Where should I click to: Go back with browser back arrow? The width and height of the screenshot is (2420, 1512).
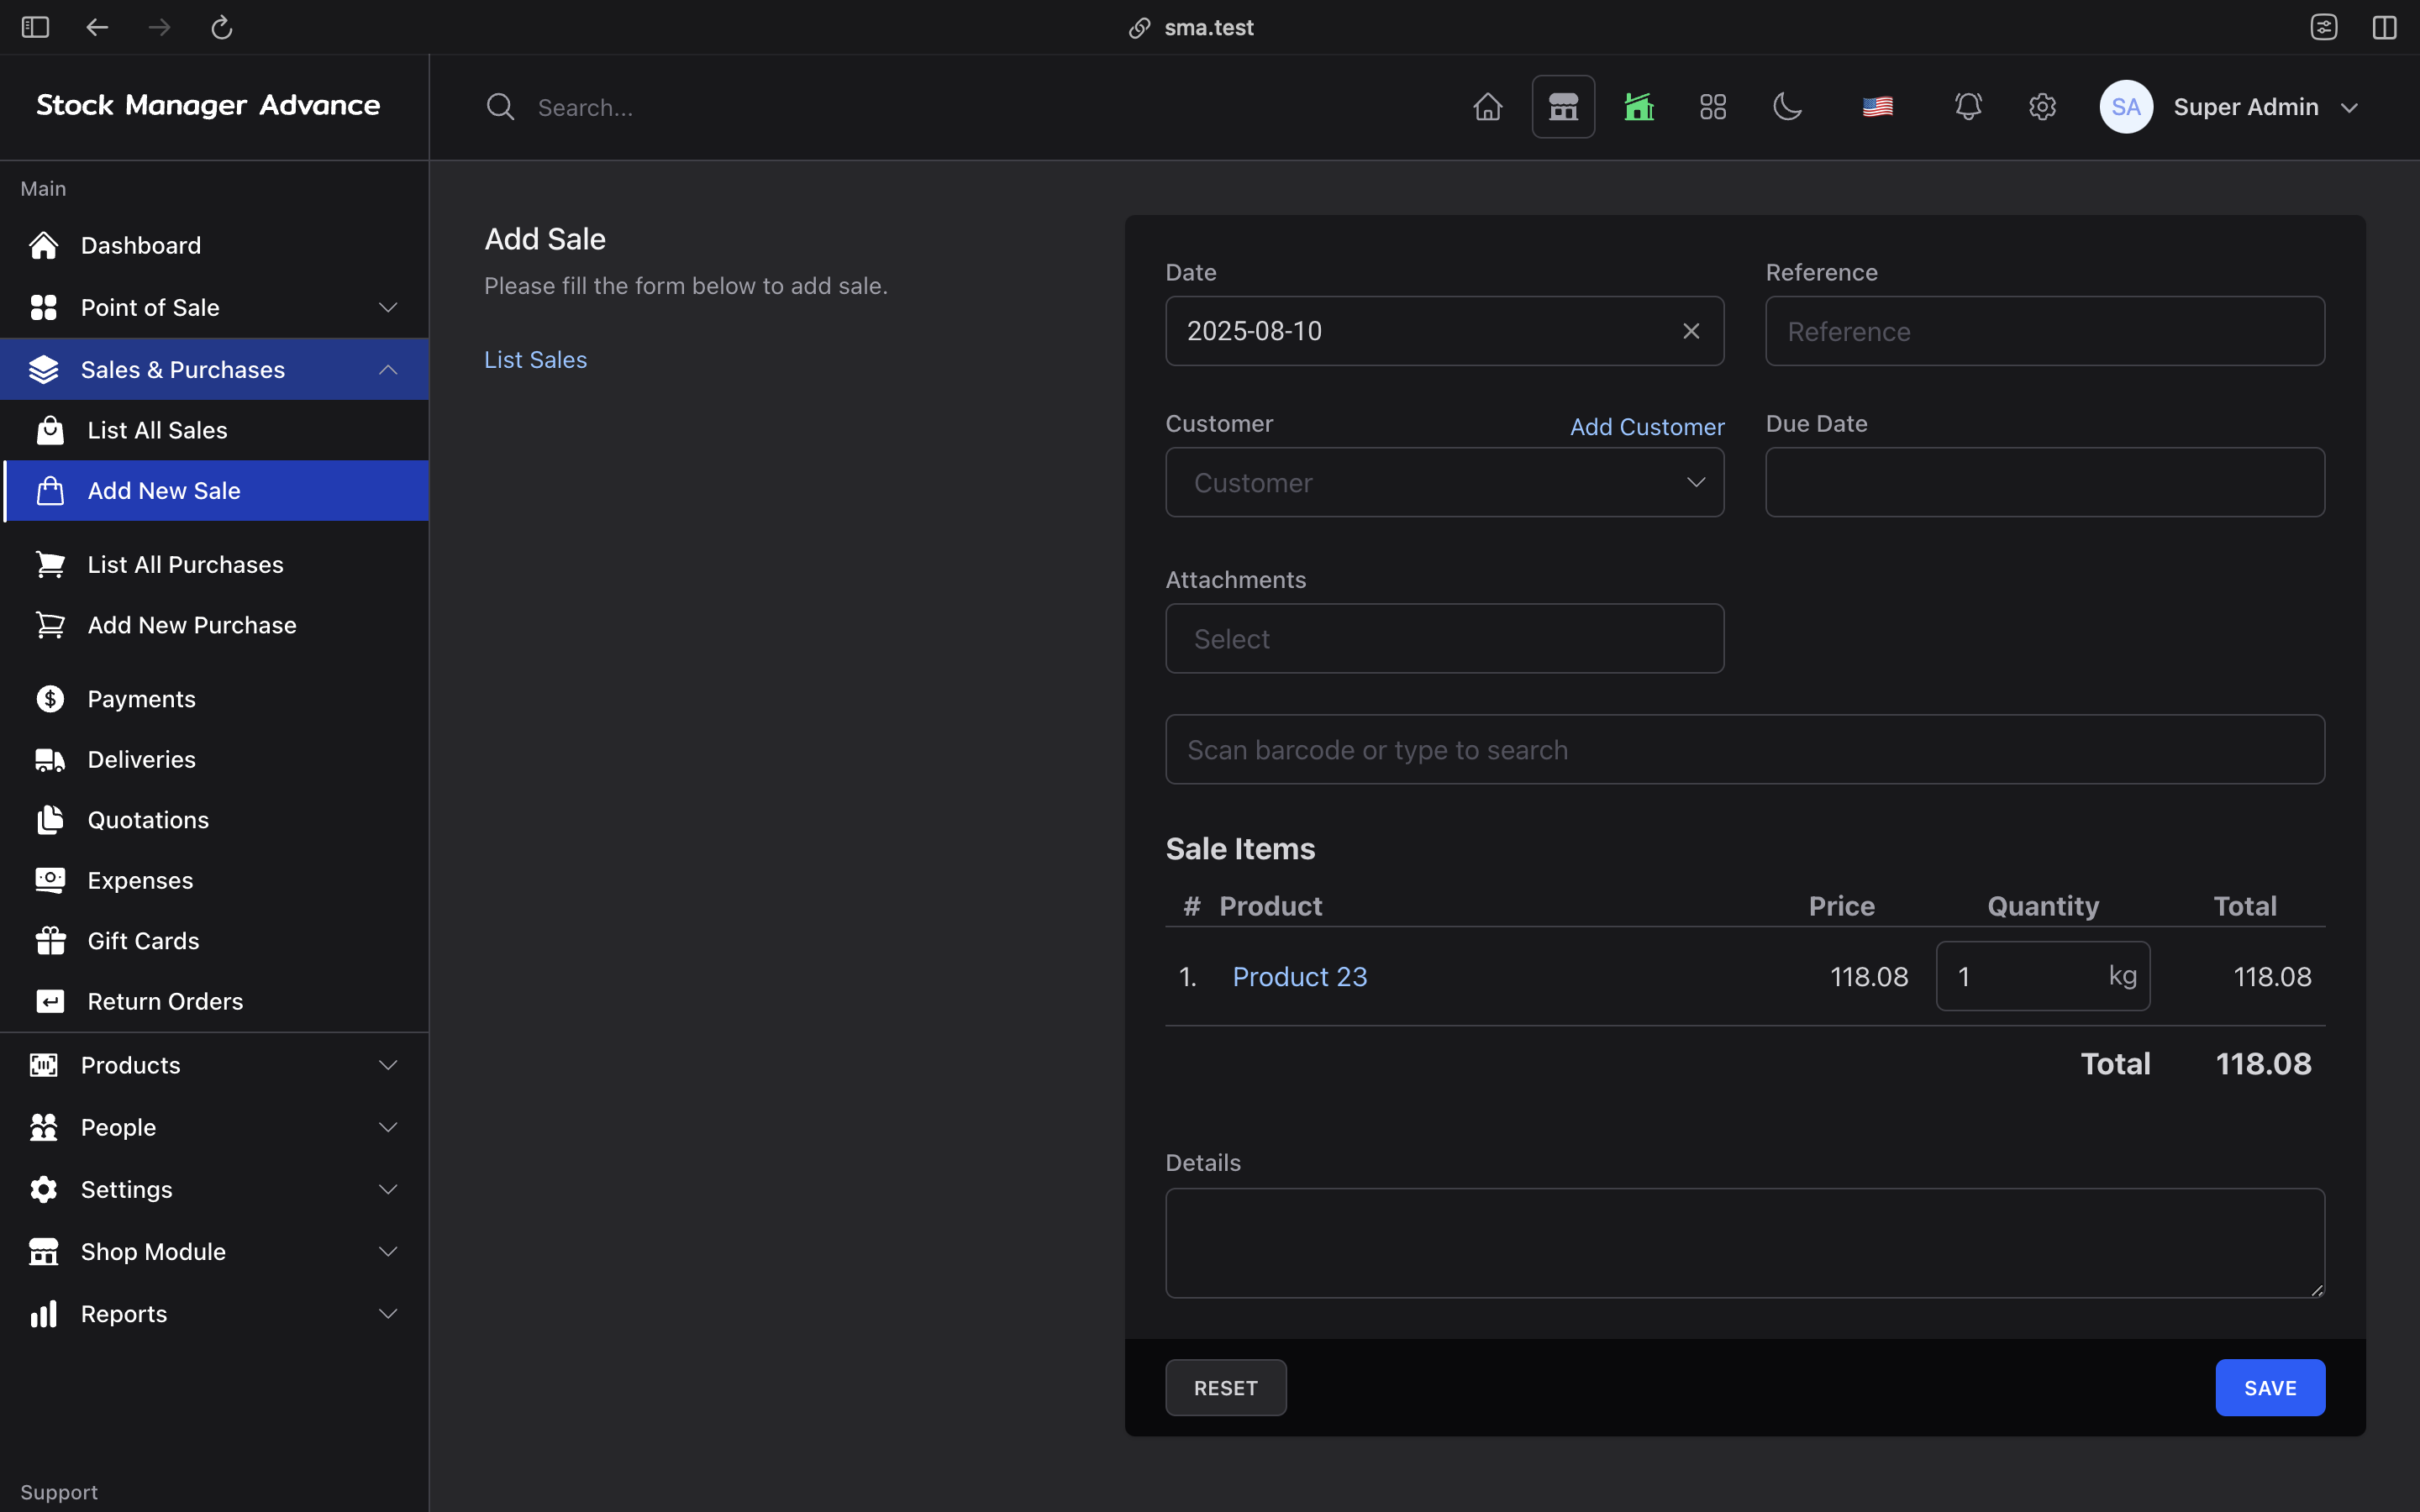click(97, 27)
